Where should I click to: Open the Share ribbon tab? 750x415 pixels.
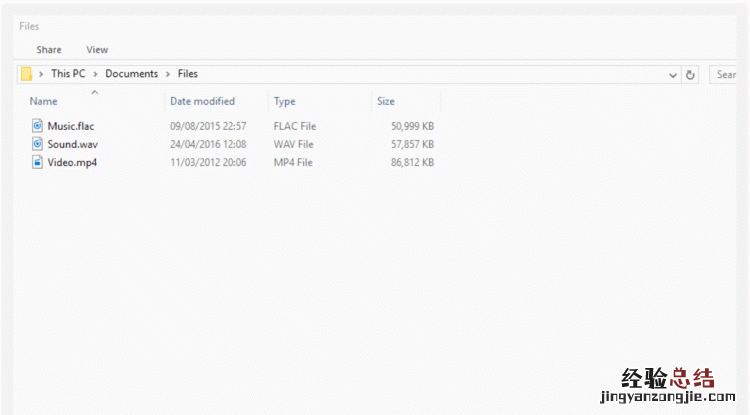pyautogui.click(x=49, y=50)
